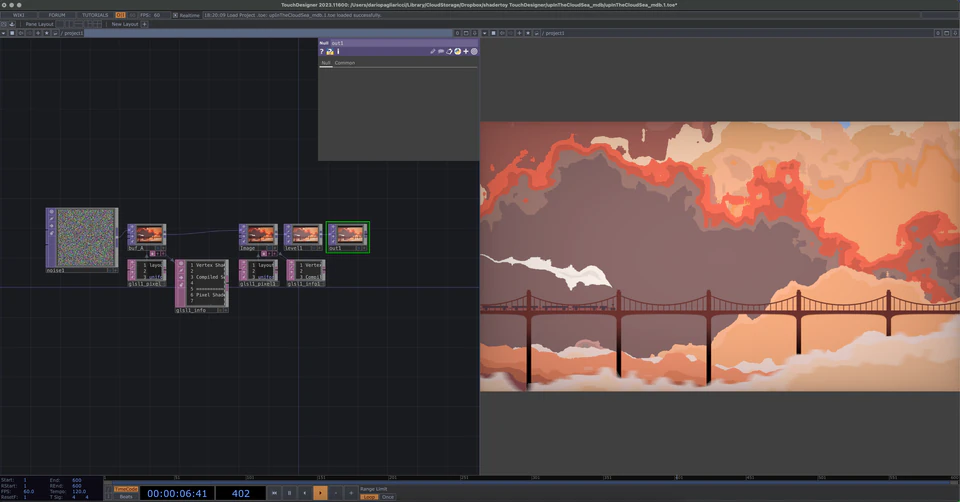Screen dimensions: 960x502
Task: Click the out1 operator name field
Action: pyautogui.click(x=404, y=43)
